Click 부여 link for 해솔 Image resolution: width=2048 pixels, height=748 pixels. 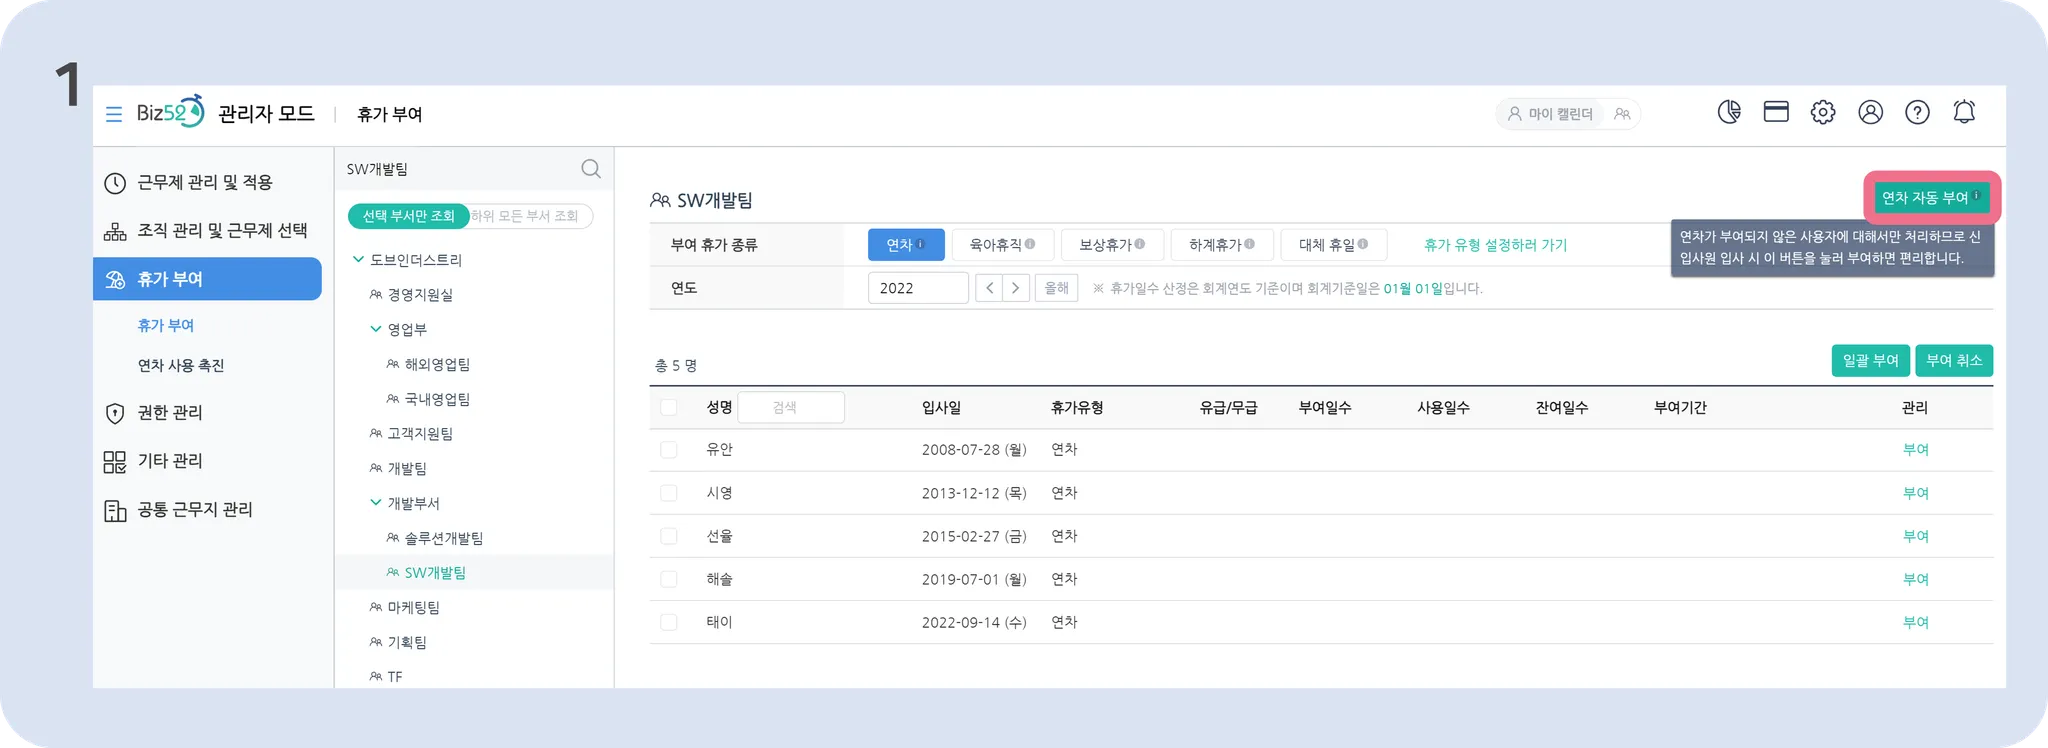(1915, 579)
